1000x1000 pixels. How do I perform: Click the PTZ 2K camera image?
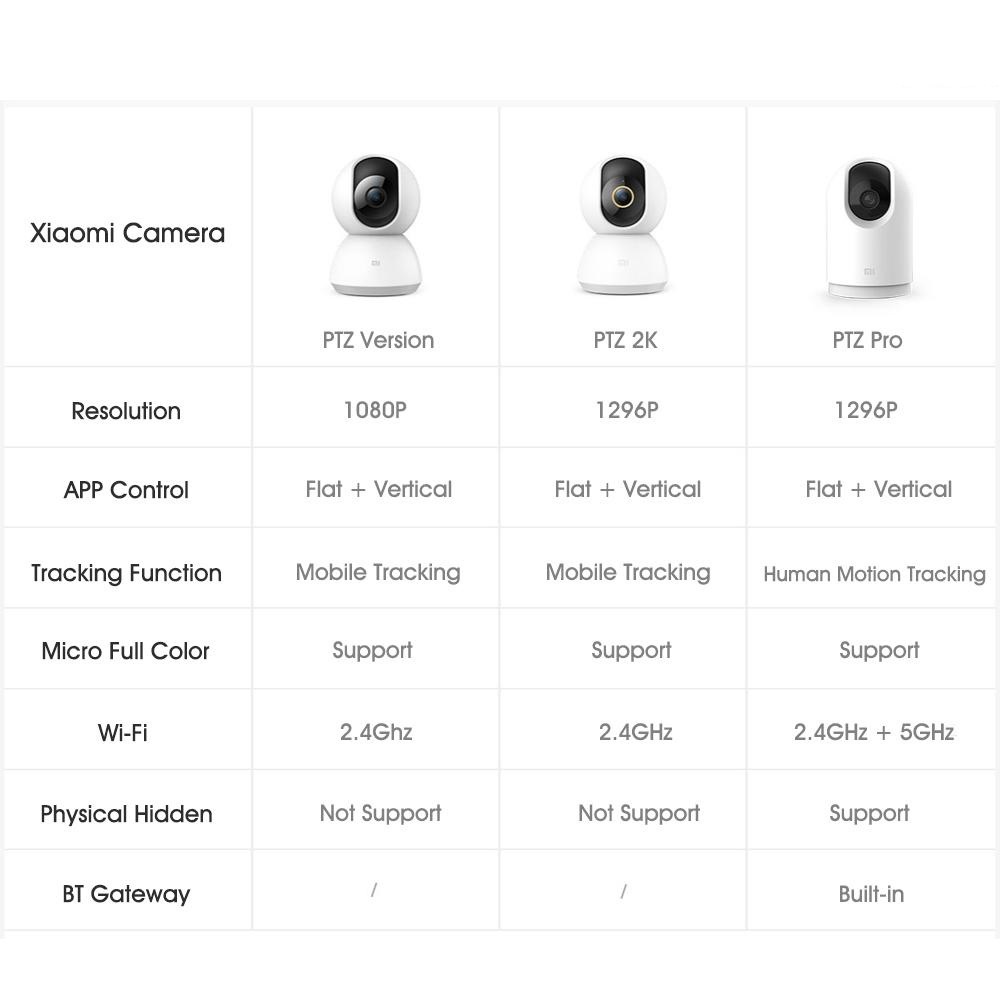[623, 226]
